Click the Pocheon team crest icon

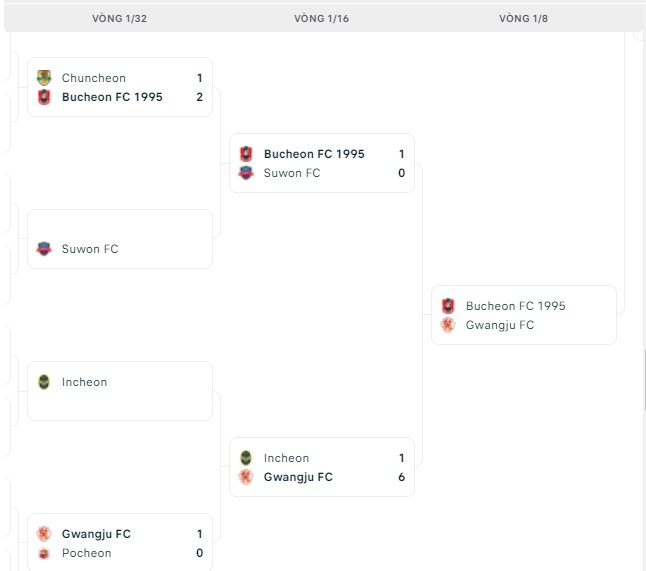click(x=44, y=553)
